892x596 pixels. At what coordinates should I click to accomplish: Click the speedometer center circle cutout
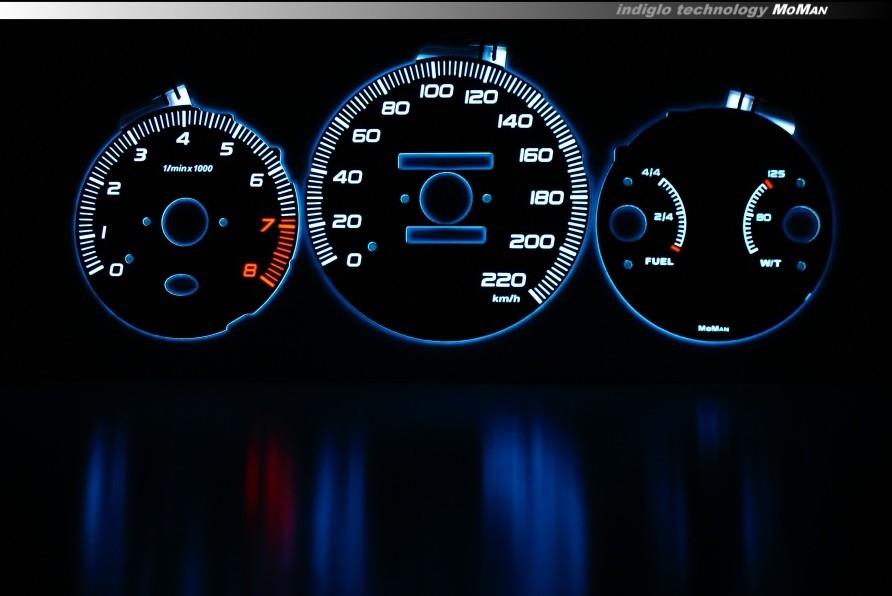click(445, 197)
